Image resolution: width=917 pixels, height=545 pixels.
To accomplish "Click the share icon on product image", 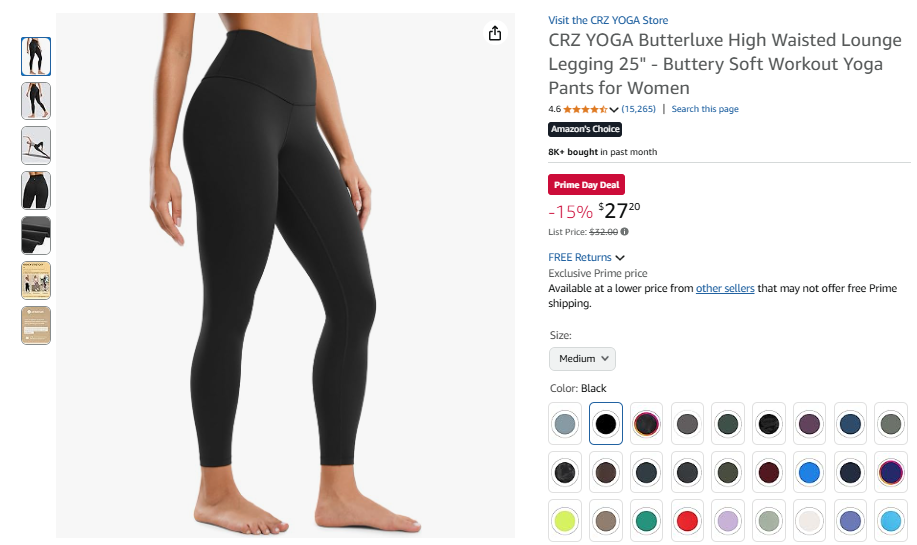I will tap(495, 33).
